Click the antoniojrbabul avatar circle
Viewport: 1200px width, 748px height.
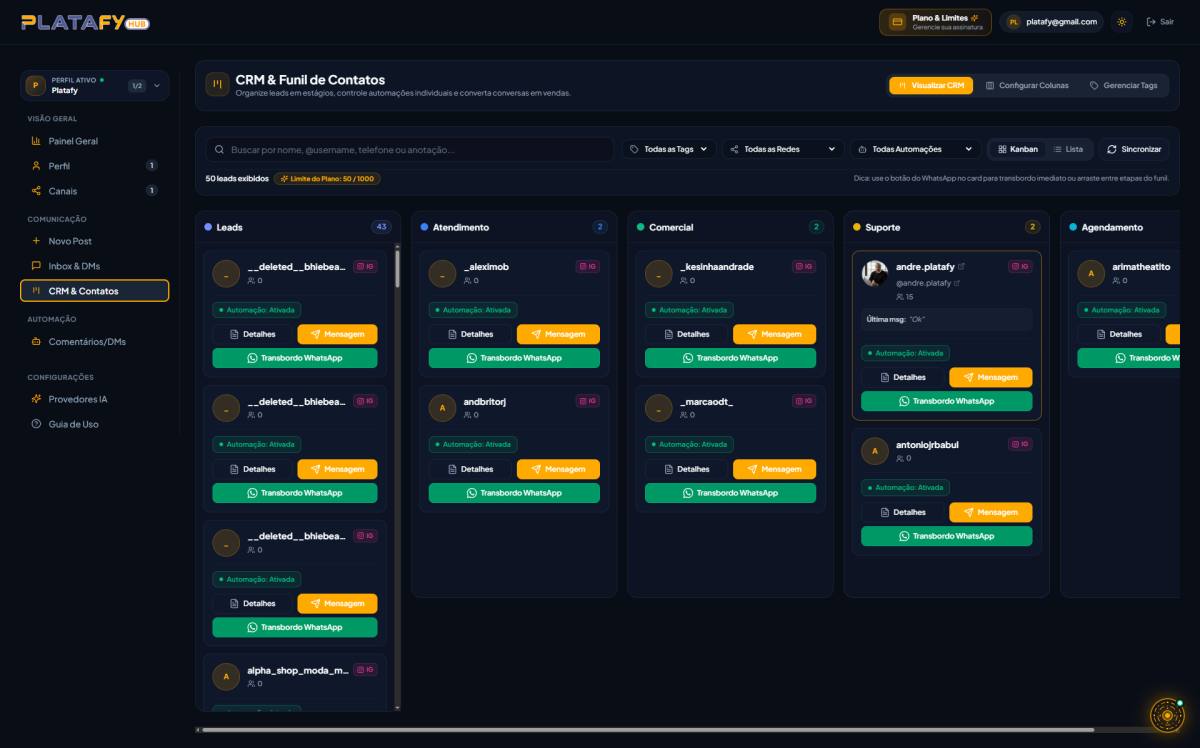(x=874, y=451)
